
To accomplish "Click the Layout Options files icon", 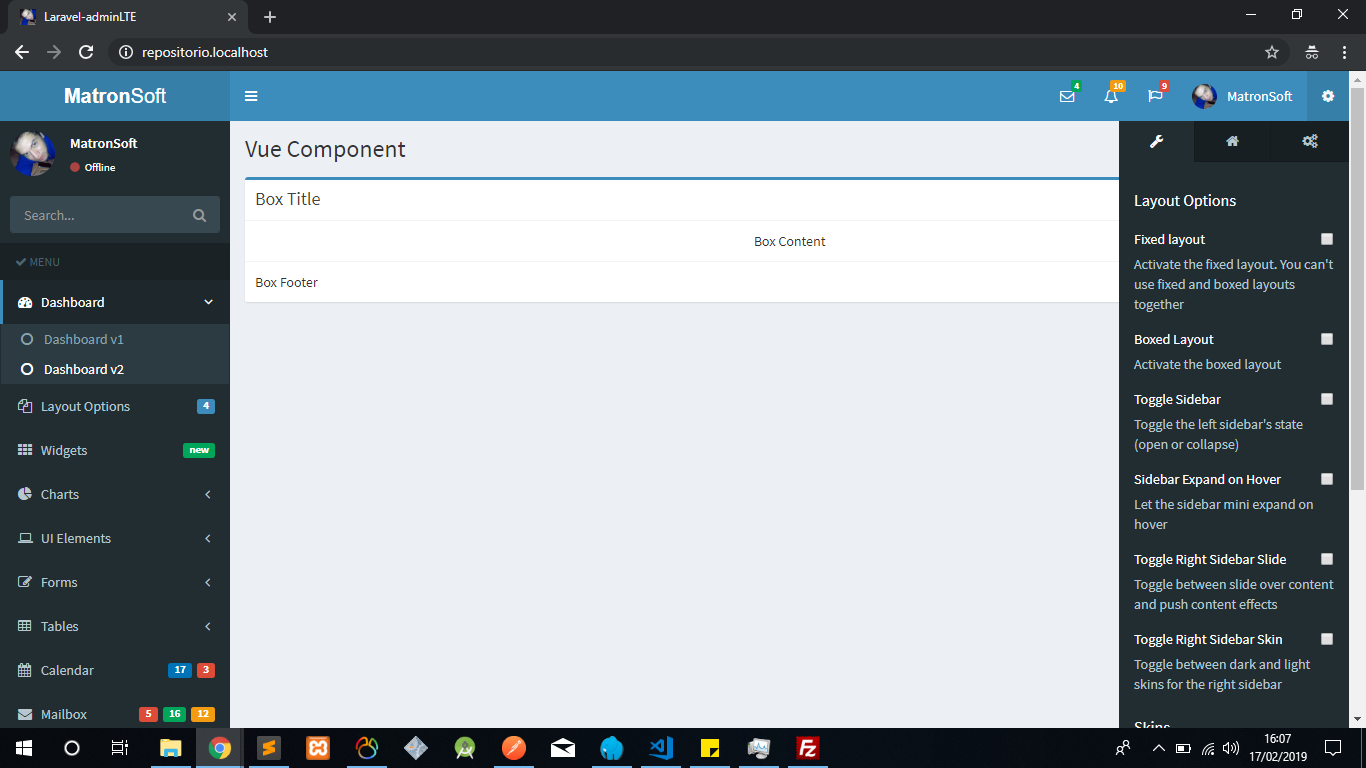I will pyautogui.click(x=25, y=406).
